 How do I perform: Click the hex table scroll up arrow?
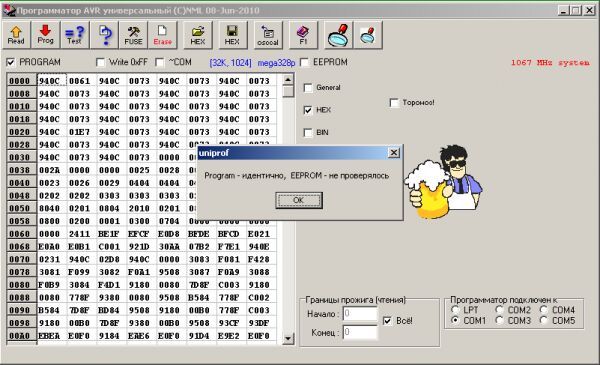tap(288, 80)
